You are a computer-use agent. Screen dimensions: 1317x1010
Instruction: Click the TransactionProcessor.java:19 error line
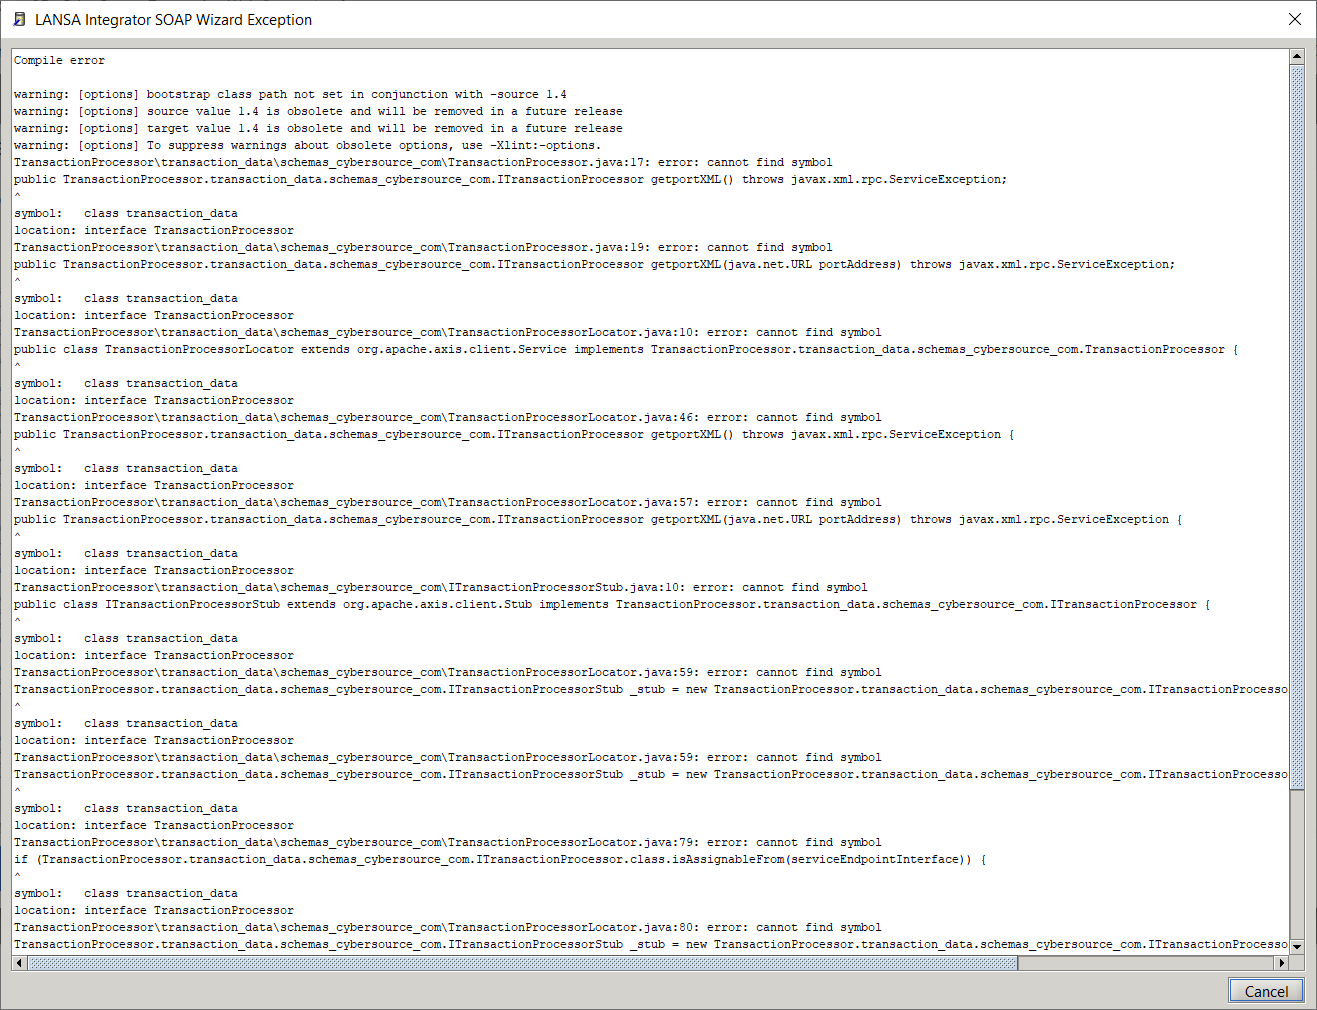click(x=423, y=247)
